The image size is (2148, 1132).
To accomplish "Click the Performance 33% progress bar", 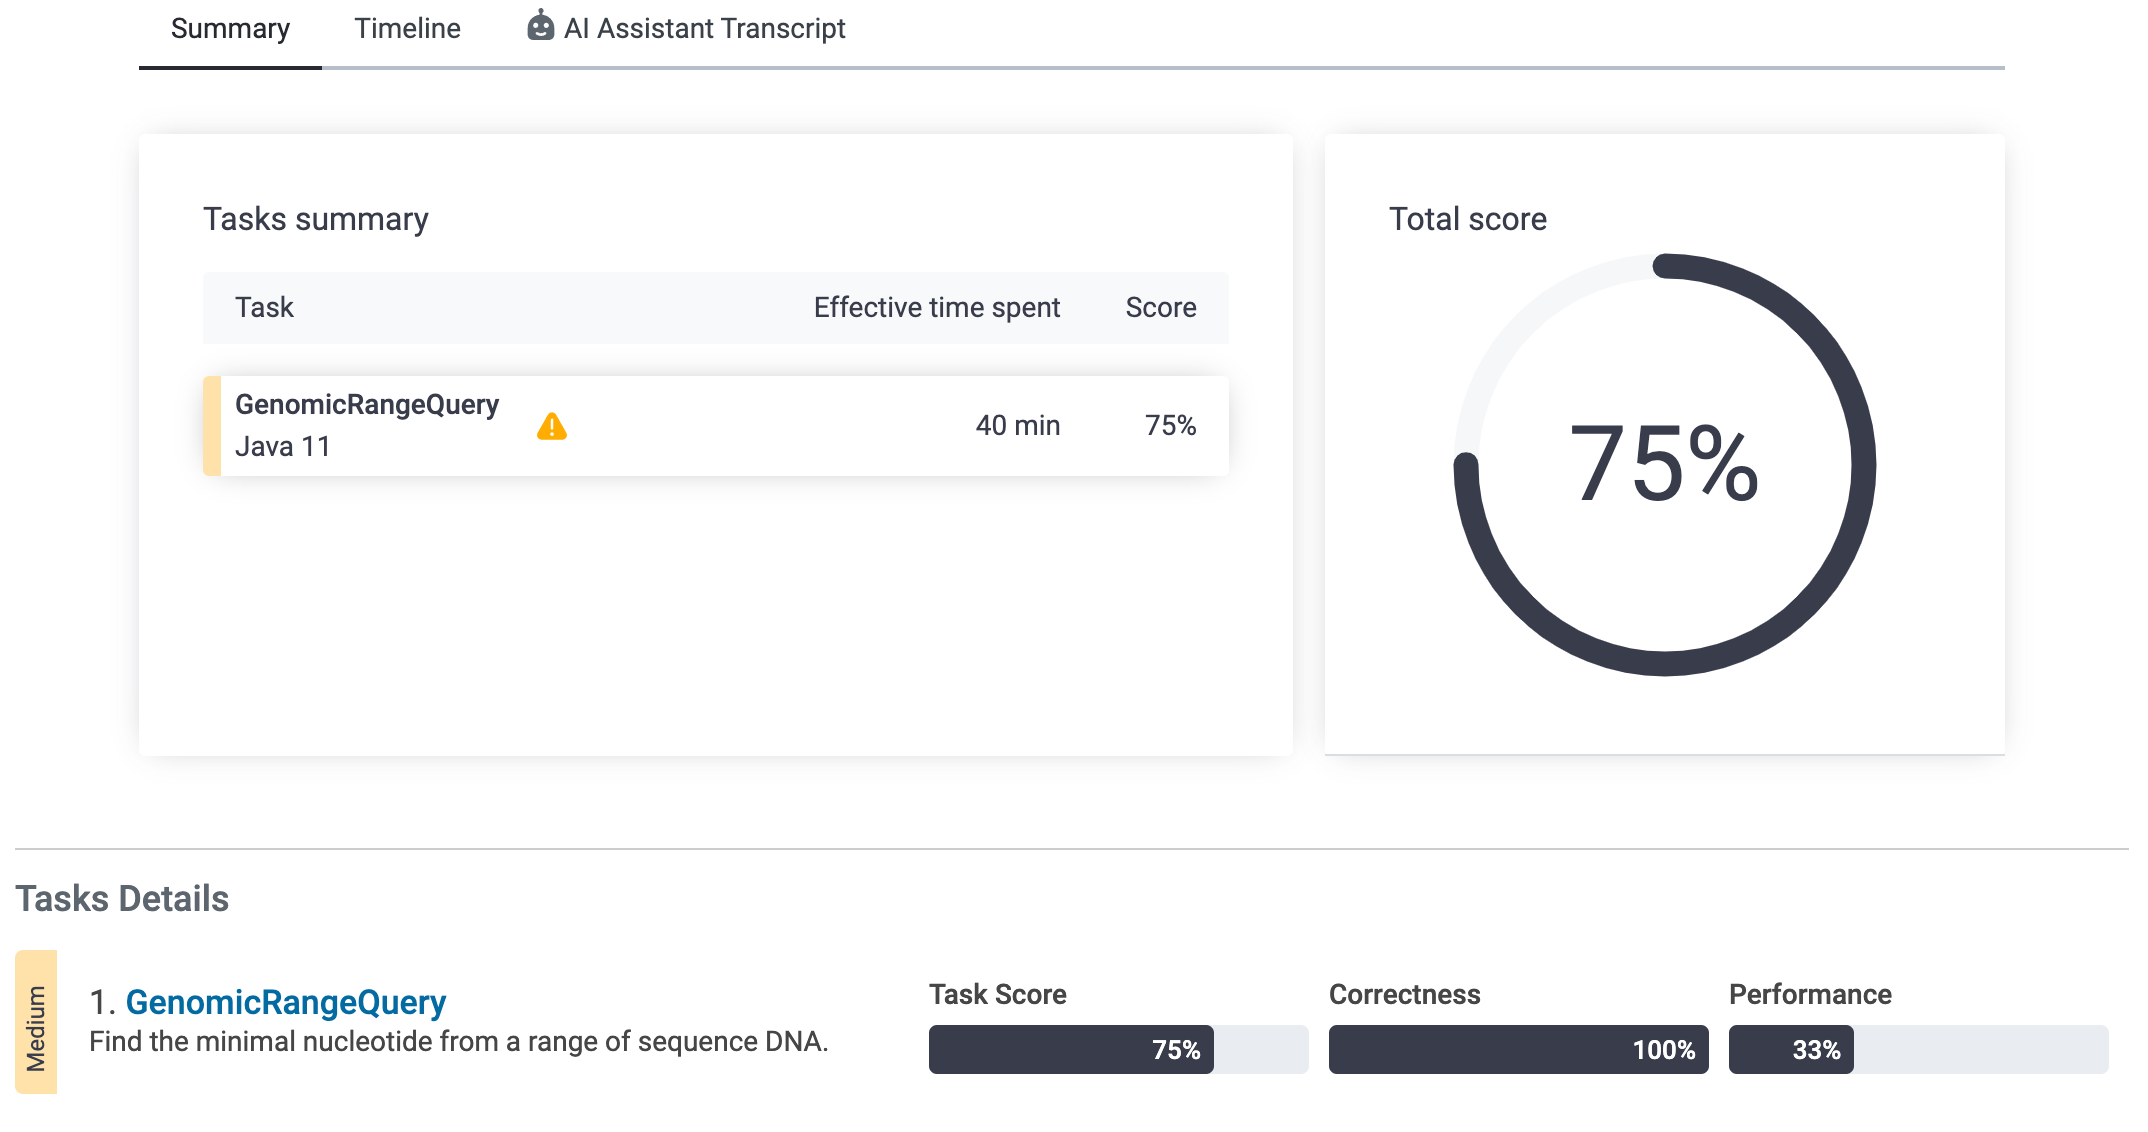I will click(1917, 1049).
